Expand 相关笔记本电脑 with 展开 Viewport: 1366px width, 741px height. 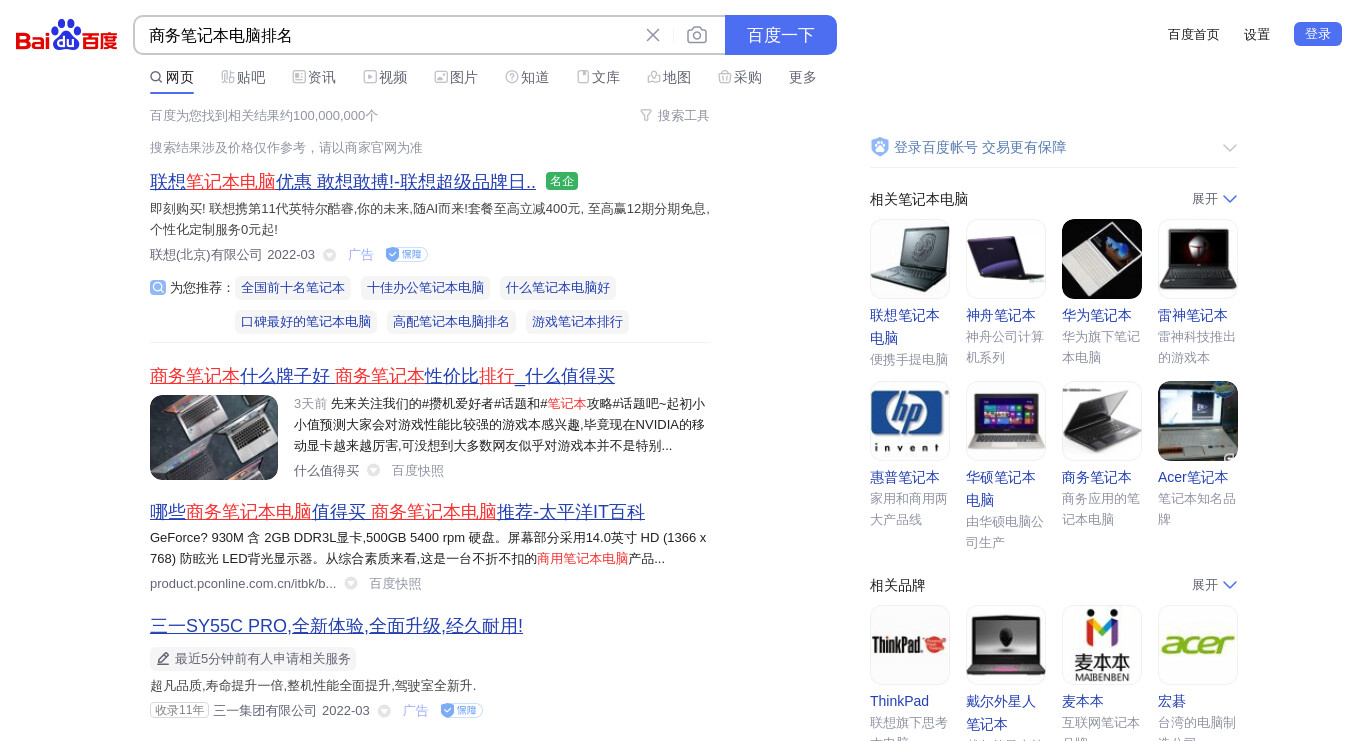pyautogui.click(x=1214, y=199)
